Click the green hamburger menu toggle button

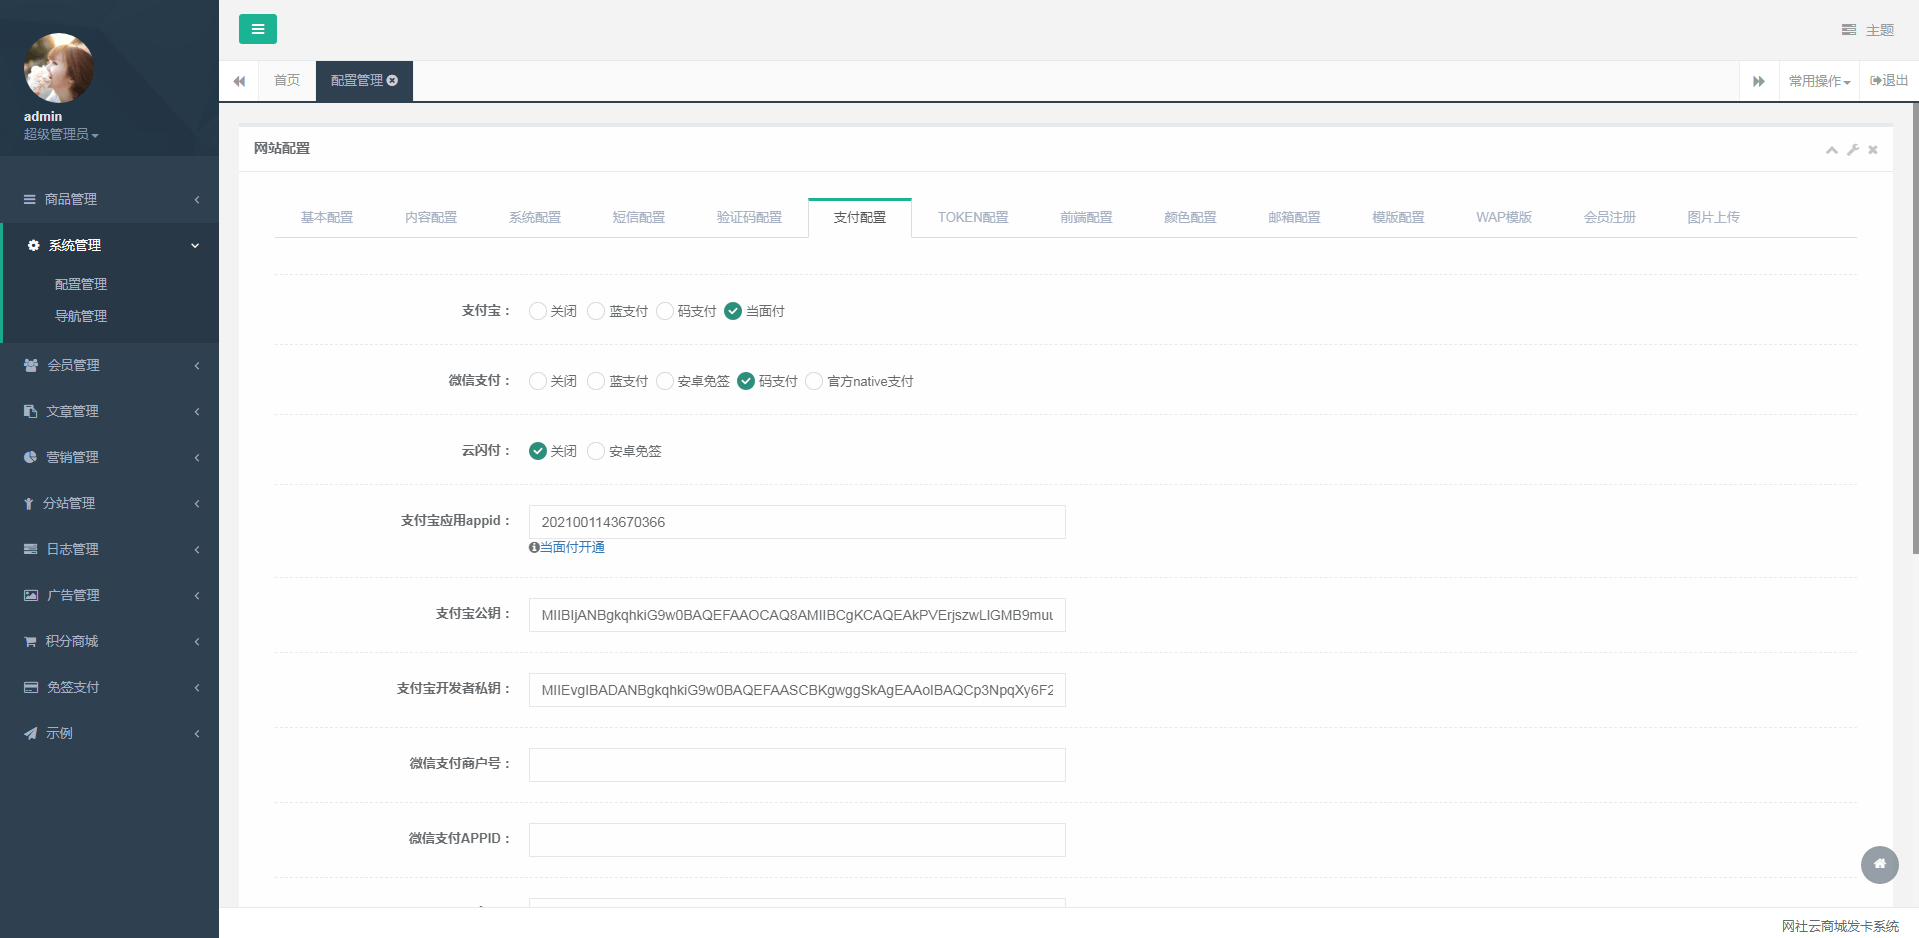tap(257, 29)
